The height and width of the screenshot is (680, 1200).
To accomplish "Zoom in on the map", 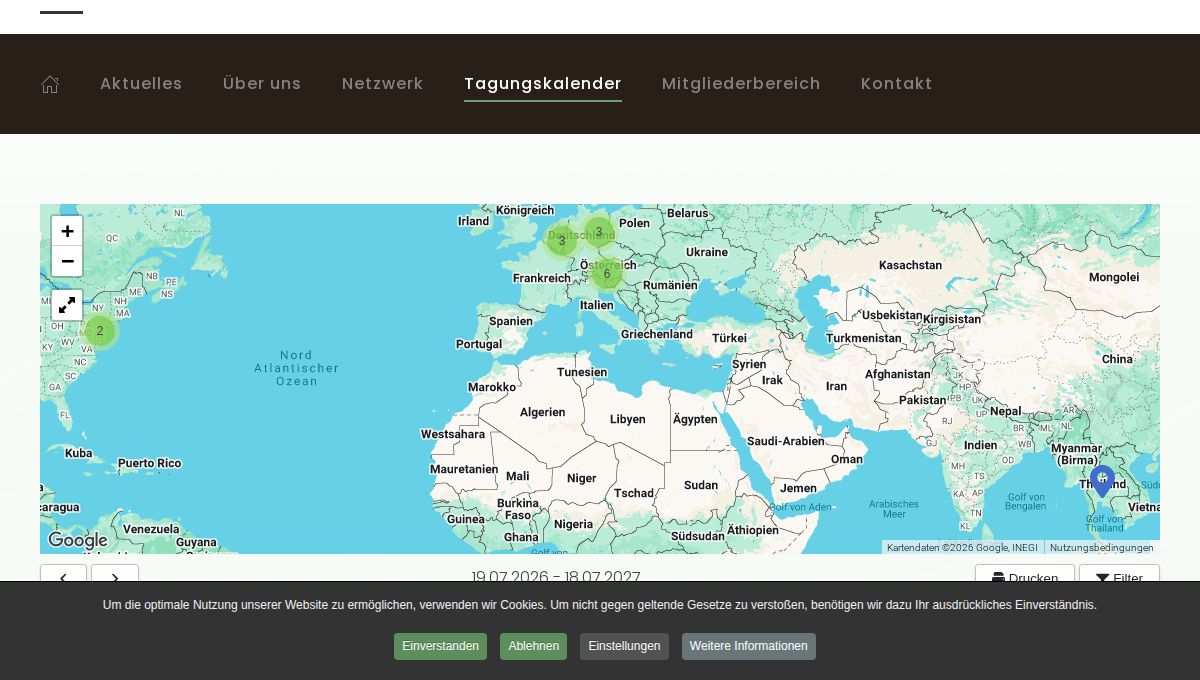I will click(67, 231).
